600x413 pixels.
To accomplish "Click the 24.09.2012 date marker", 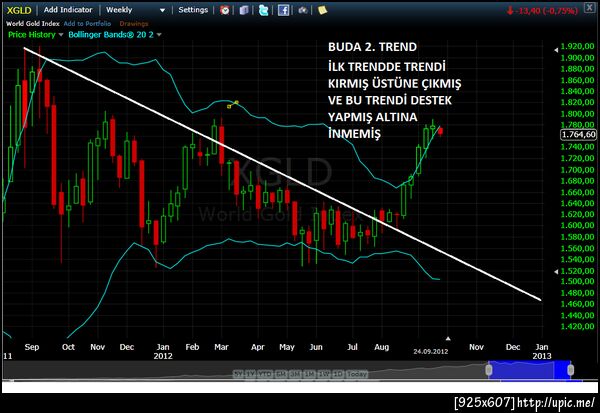I will point(430,351).
